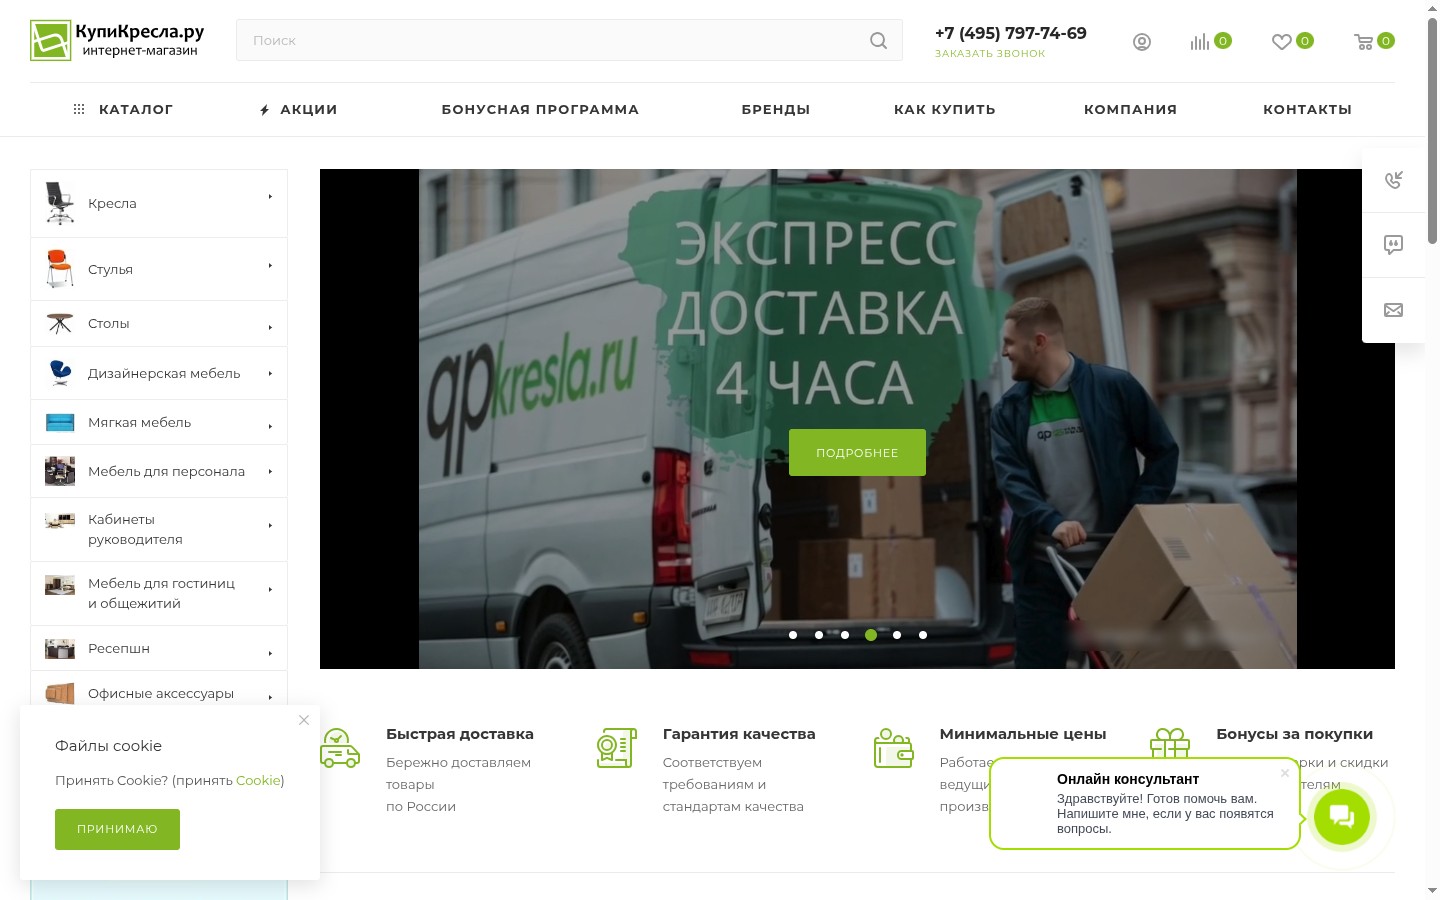This screenshot has height=900, width=1440.
Task: Open the Офисные аксессуары category
Action: pos(159,693)
